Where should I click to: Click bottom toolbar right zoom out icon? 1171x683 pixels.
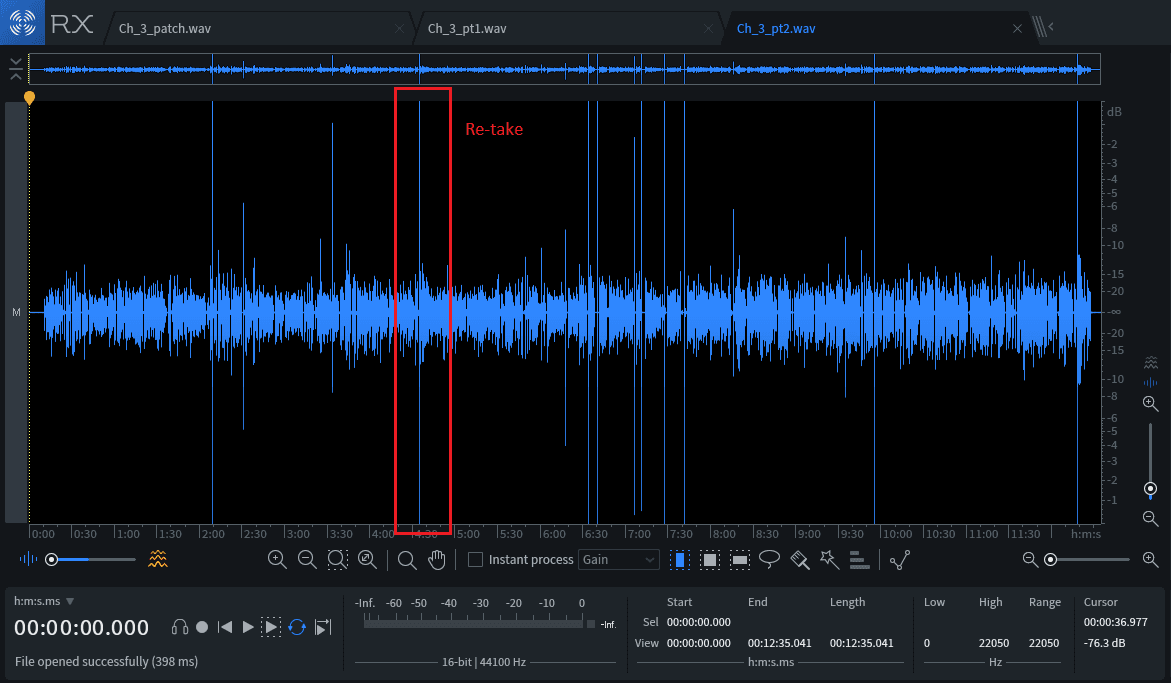[1030, 559]
